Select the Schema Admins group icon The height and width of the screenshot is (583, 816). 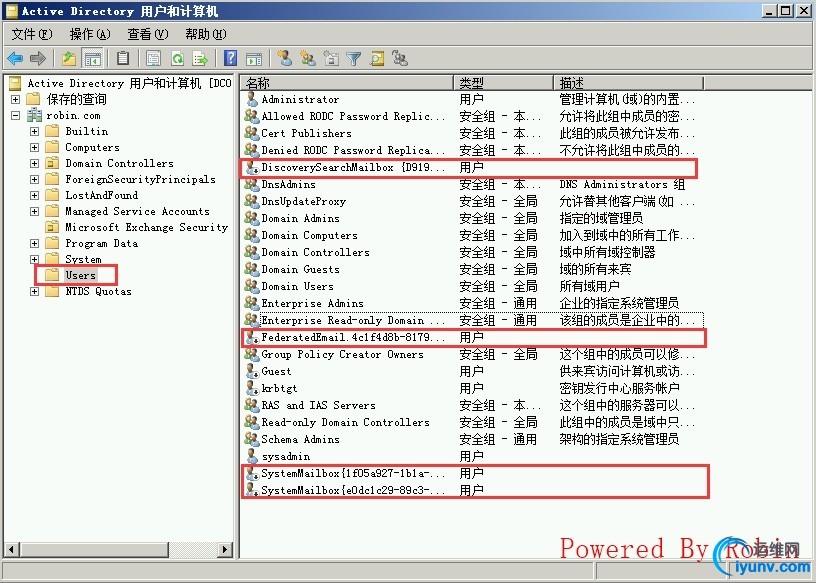click(252, 439)
